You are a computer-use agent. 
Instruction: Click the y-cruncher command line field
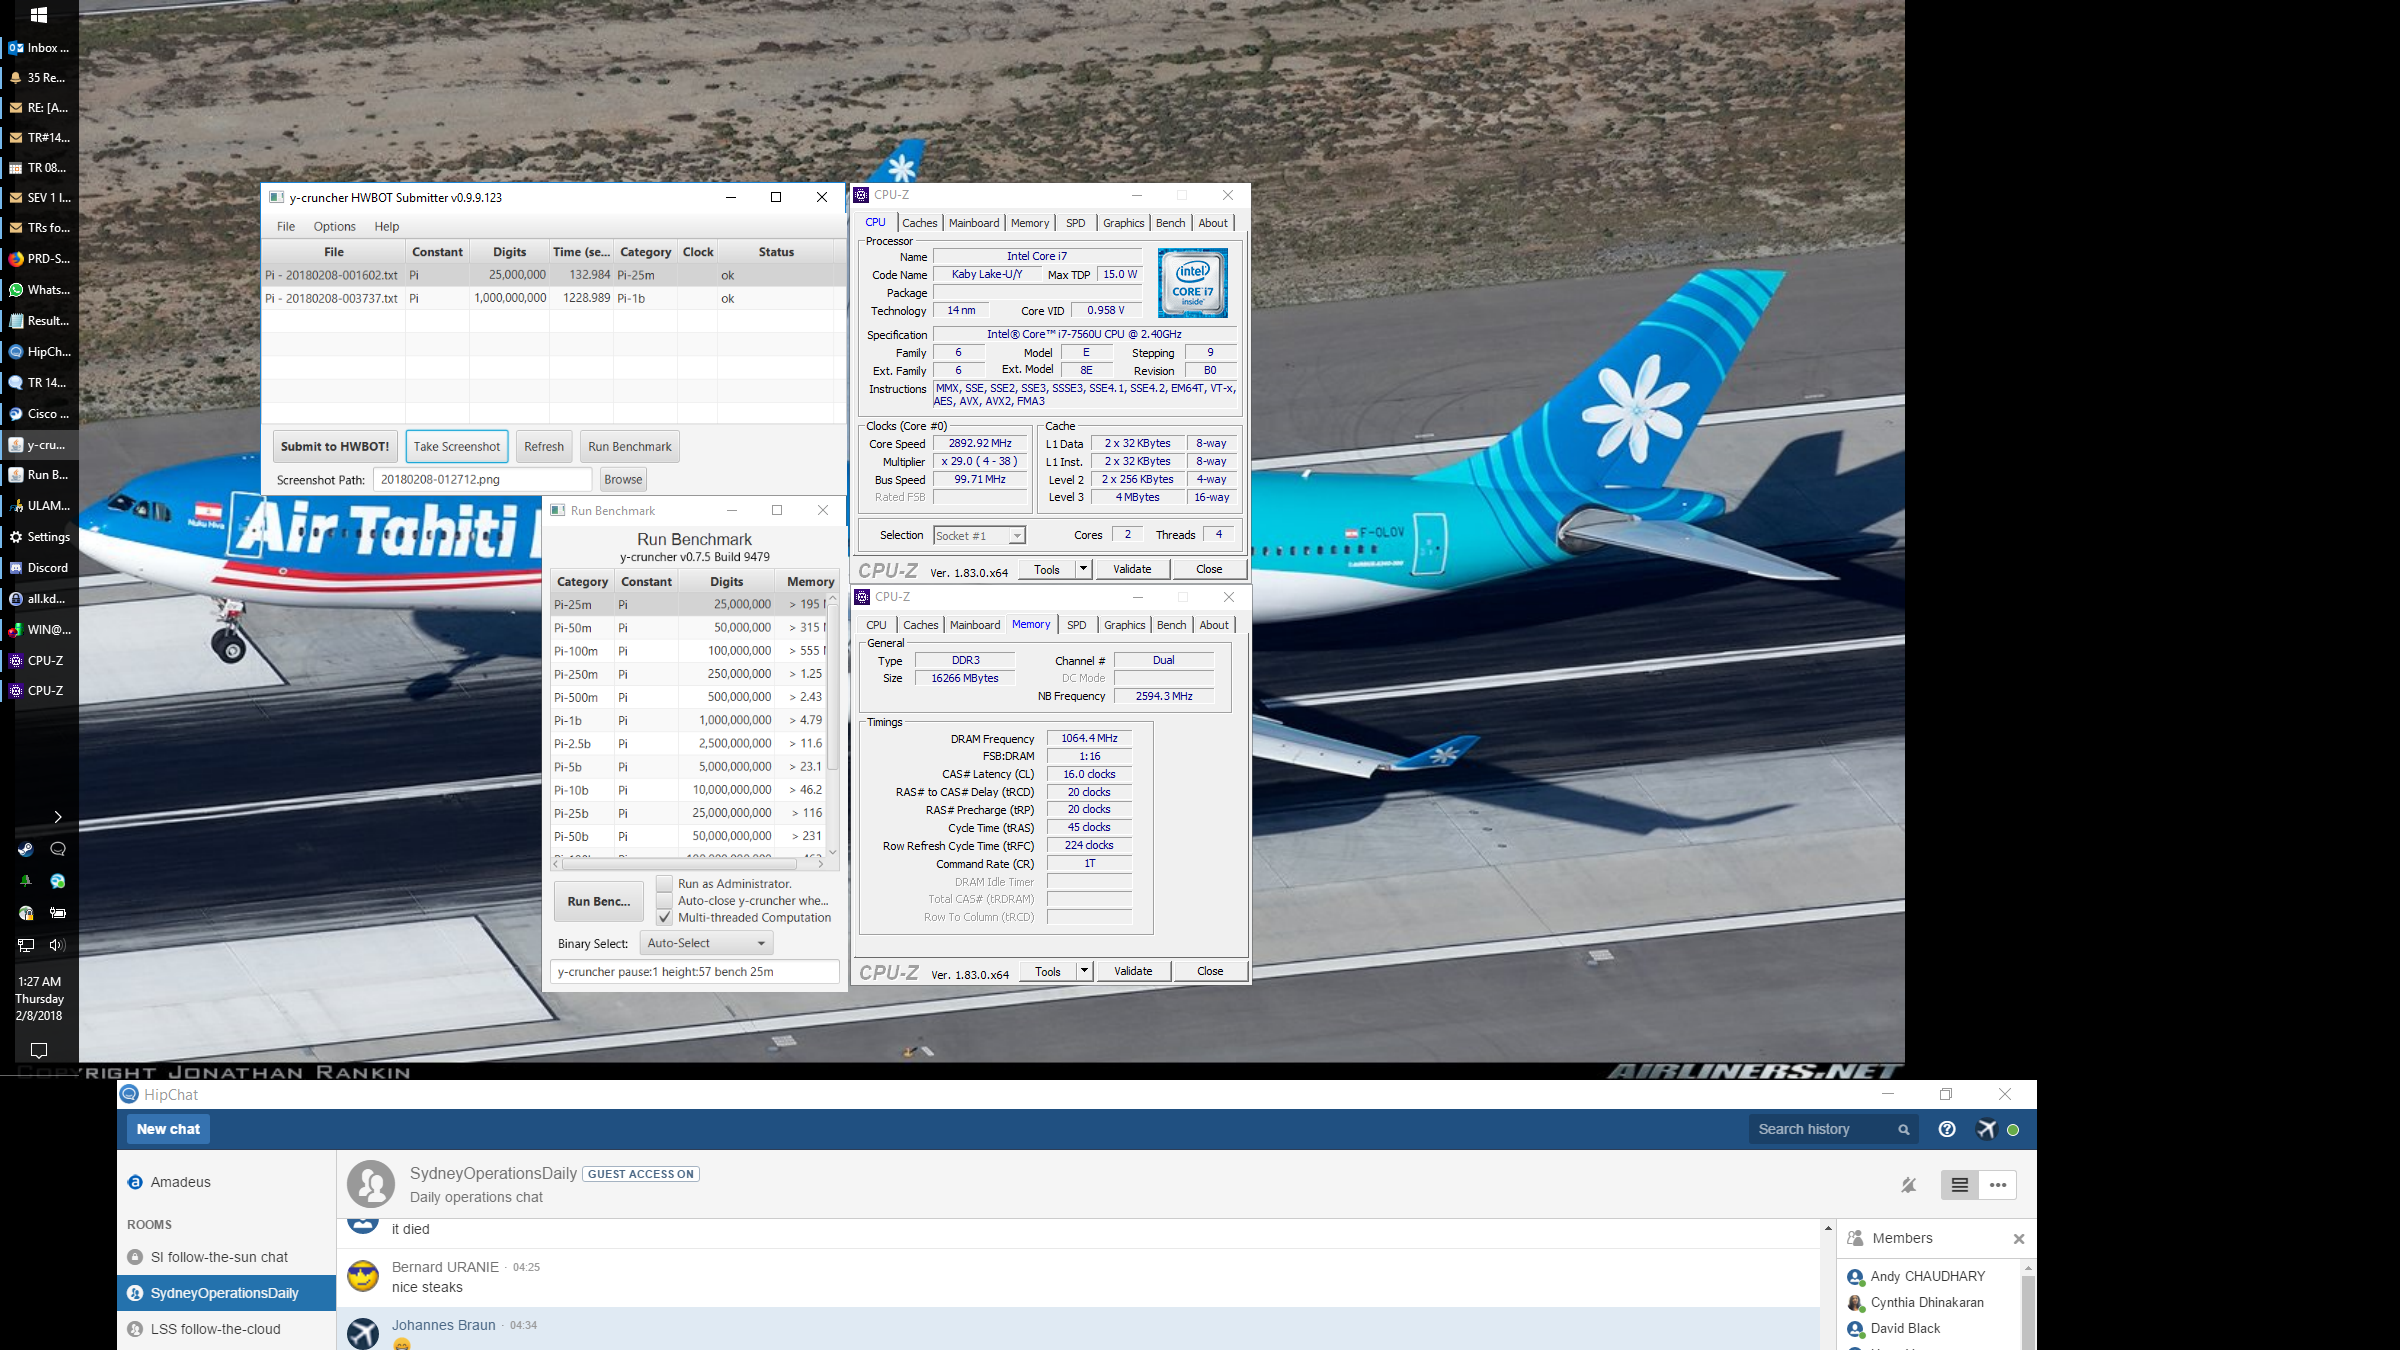pos(695,972)
